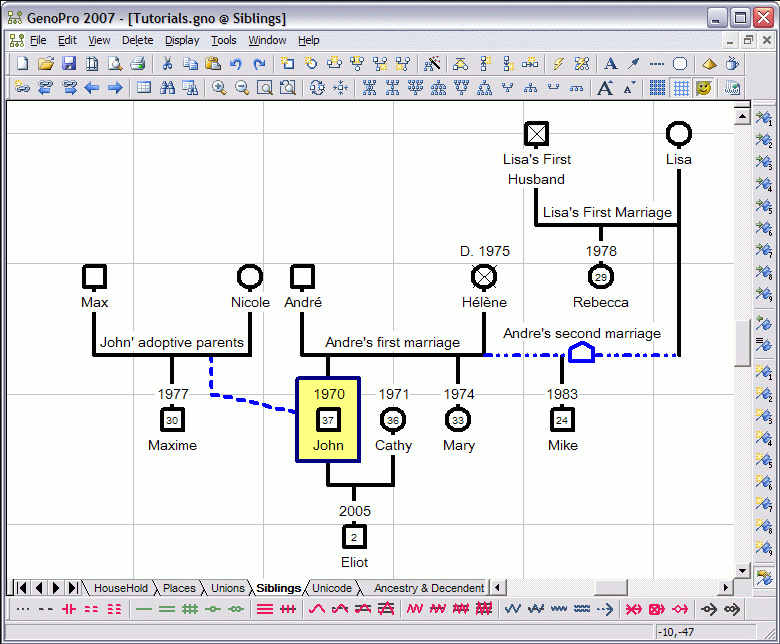
Task: Redo the last undone action
Action: (259, 64)
